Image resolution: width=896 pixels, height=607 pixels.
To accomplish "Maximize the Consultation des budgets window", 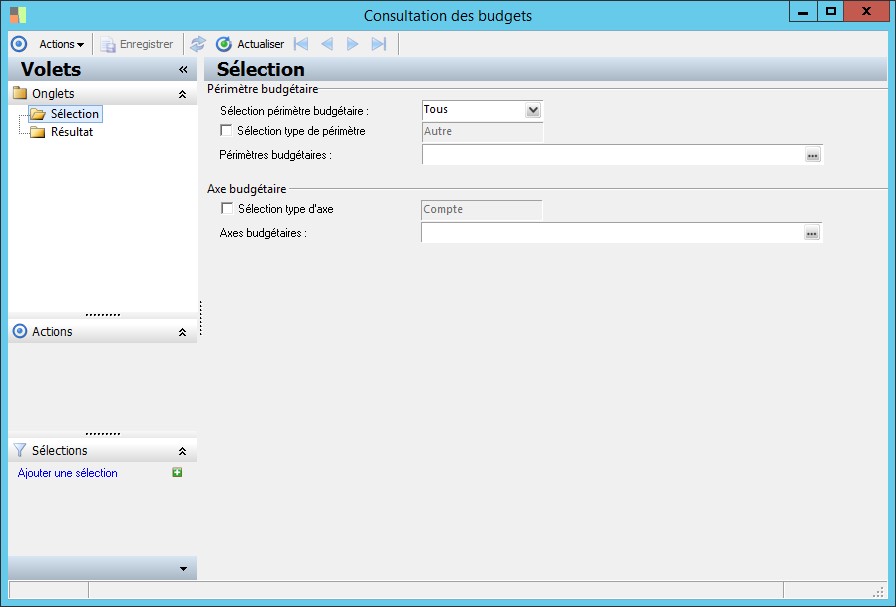I will [830, 11].
